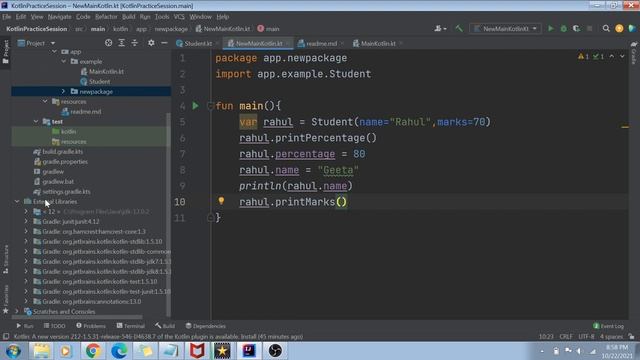Open the user account toolbar icon
The width and height of the screenshot is (640, 360).
click(440, 29)
